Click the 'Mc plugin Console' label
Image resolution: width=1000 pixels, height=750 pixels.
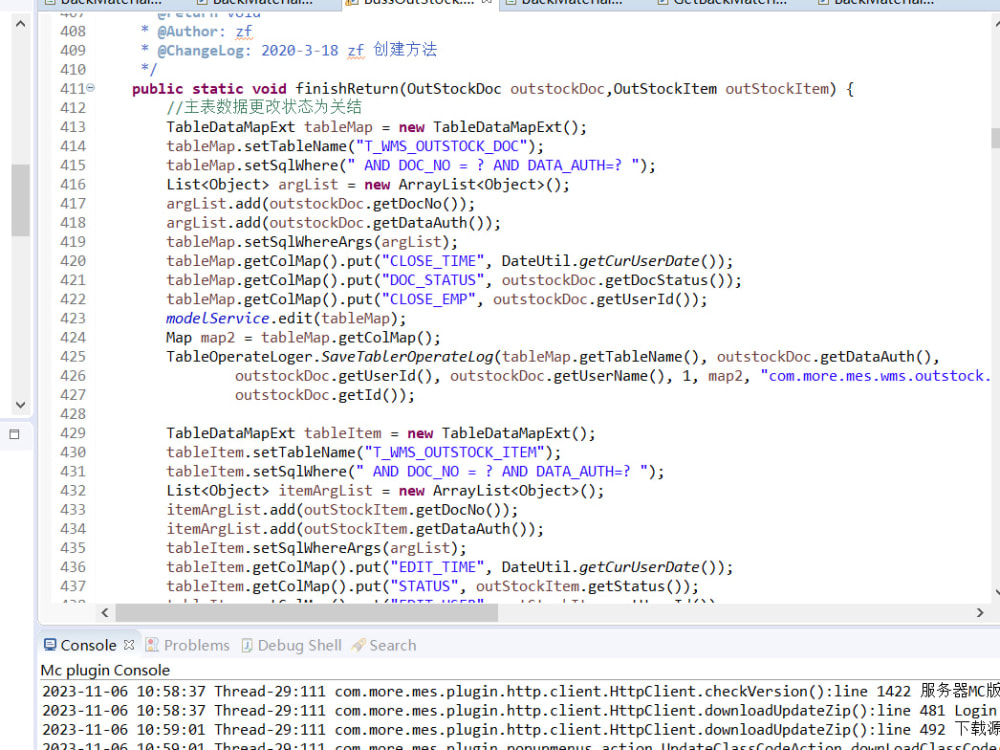(105, 670)
